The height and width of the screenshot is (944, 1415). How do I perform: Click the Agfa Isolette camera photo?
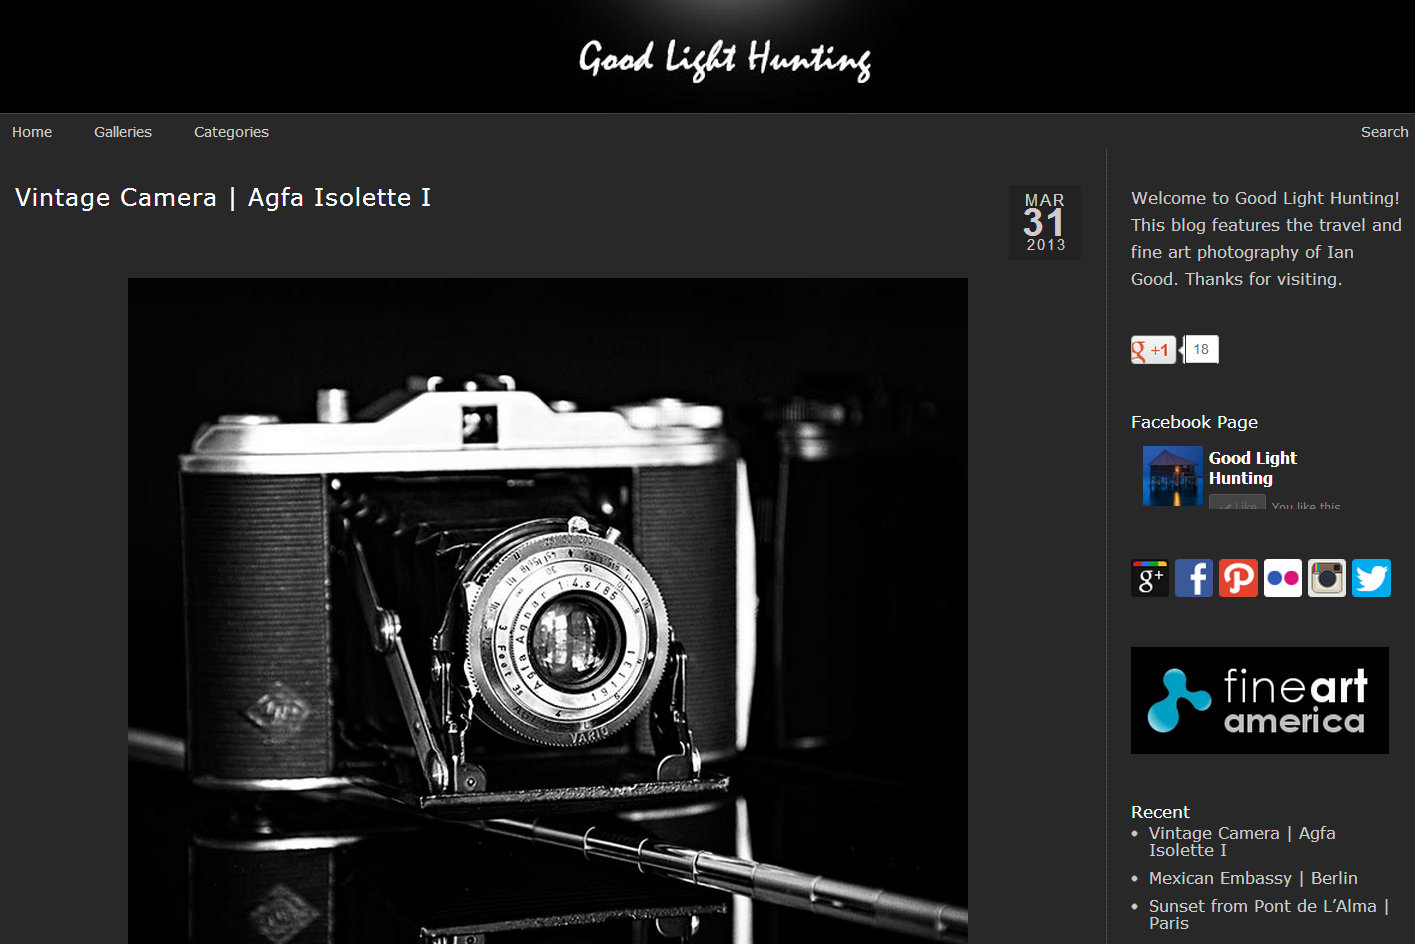tap(548, 611)
